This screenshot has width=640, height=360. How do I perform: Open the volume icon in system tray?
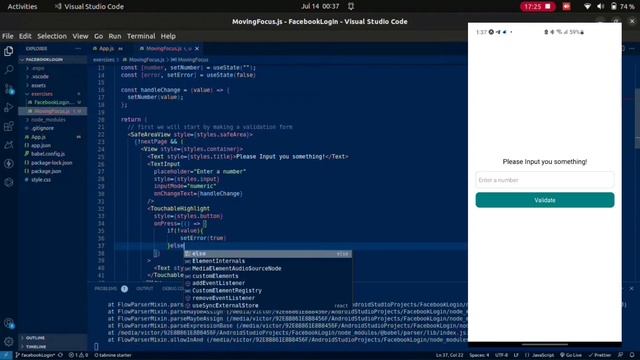[x=600, y=7]
